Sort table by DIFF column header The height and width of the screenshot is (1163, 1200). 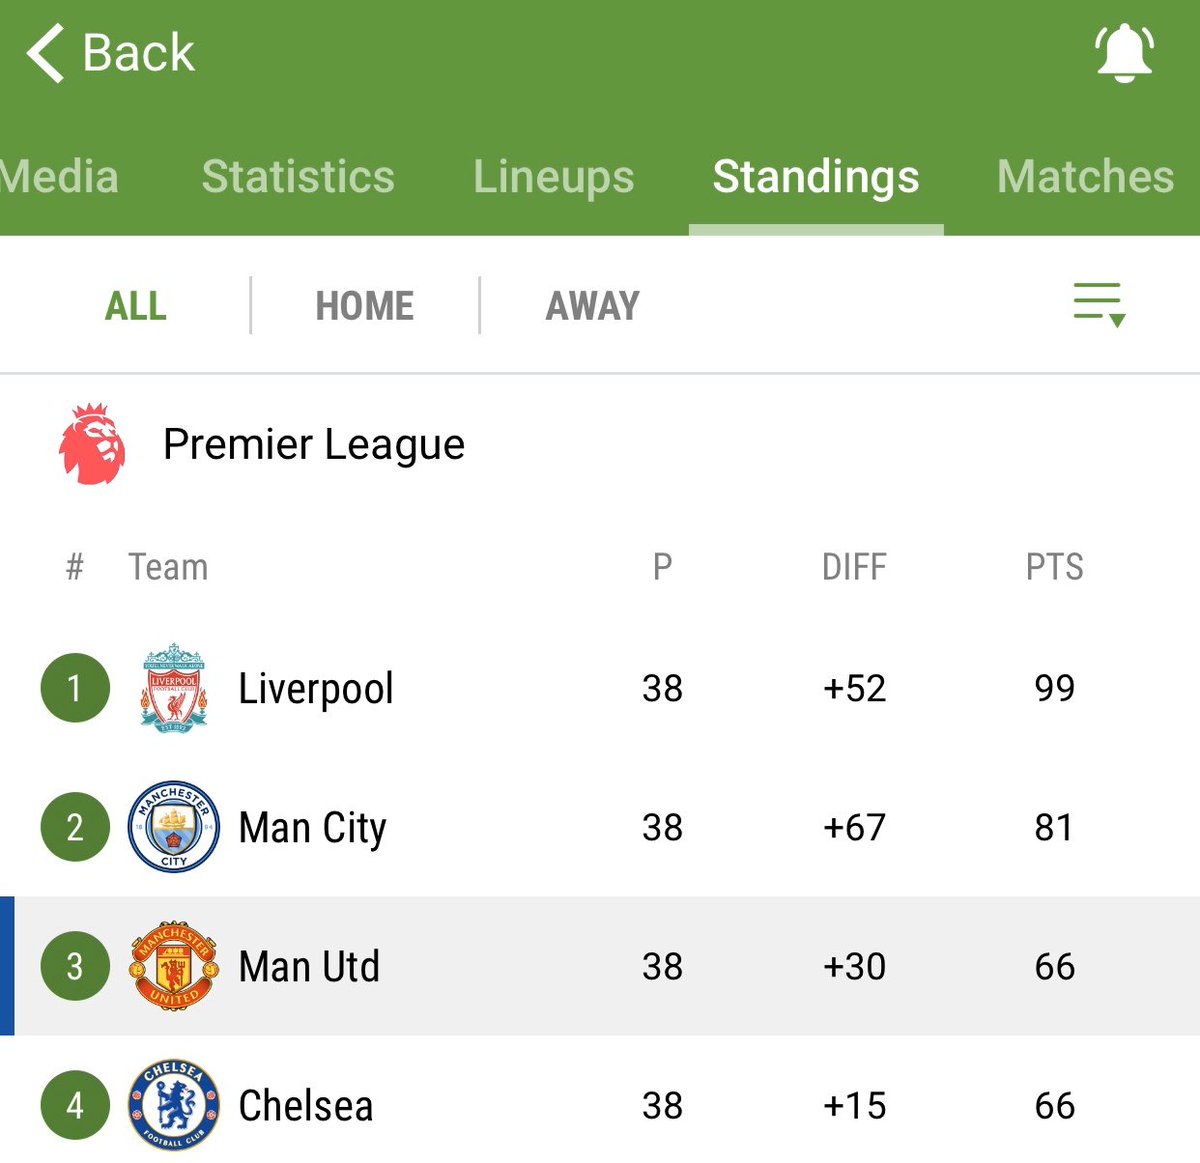point(854,567)
